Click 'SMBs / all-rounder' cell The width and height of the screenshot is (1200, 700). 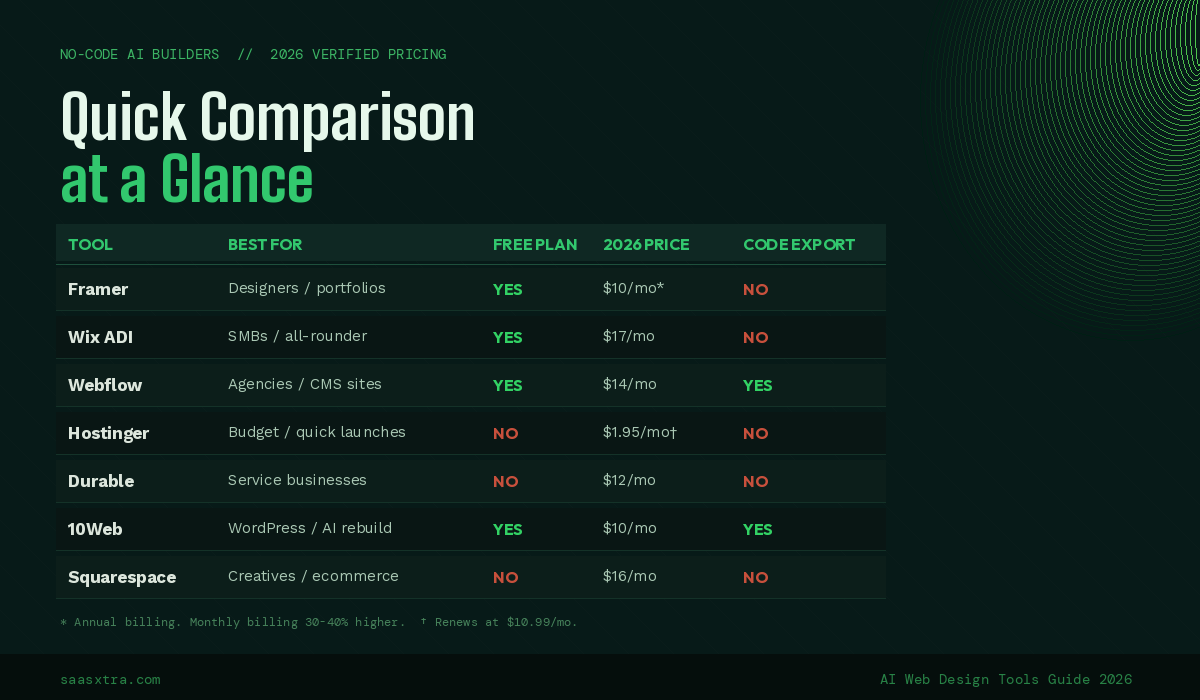click(x=297, y=336)
